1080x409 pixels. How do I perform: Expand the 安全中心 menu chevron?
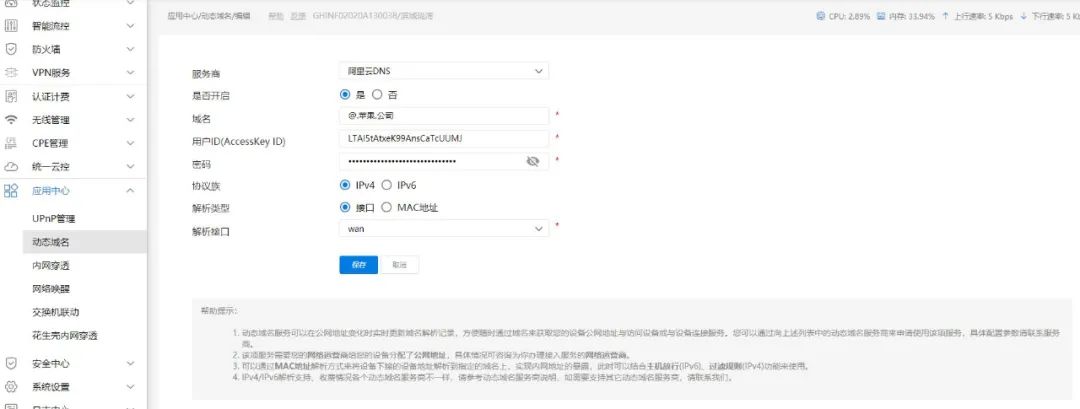[130, 363]
